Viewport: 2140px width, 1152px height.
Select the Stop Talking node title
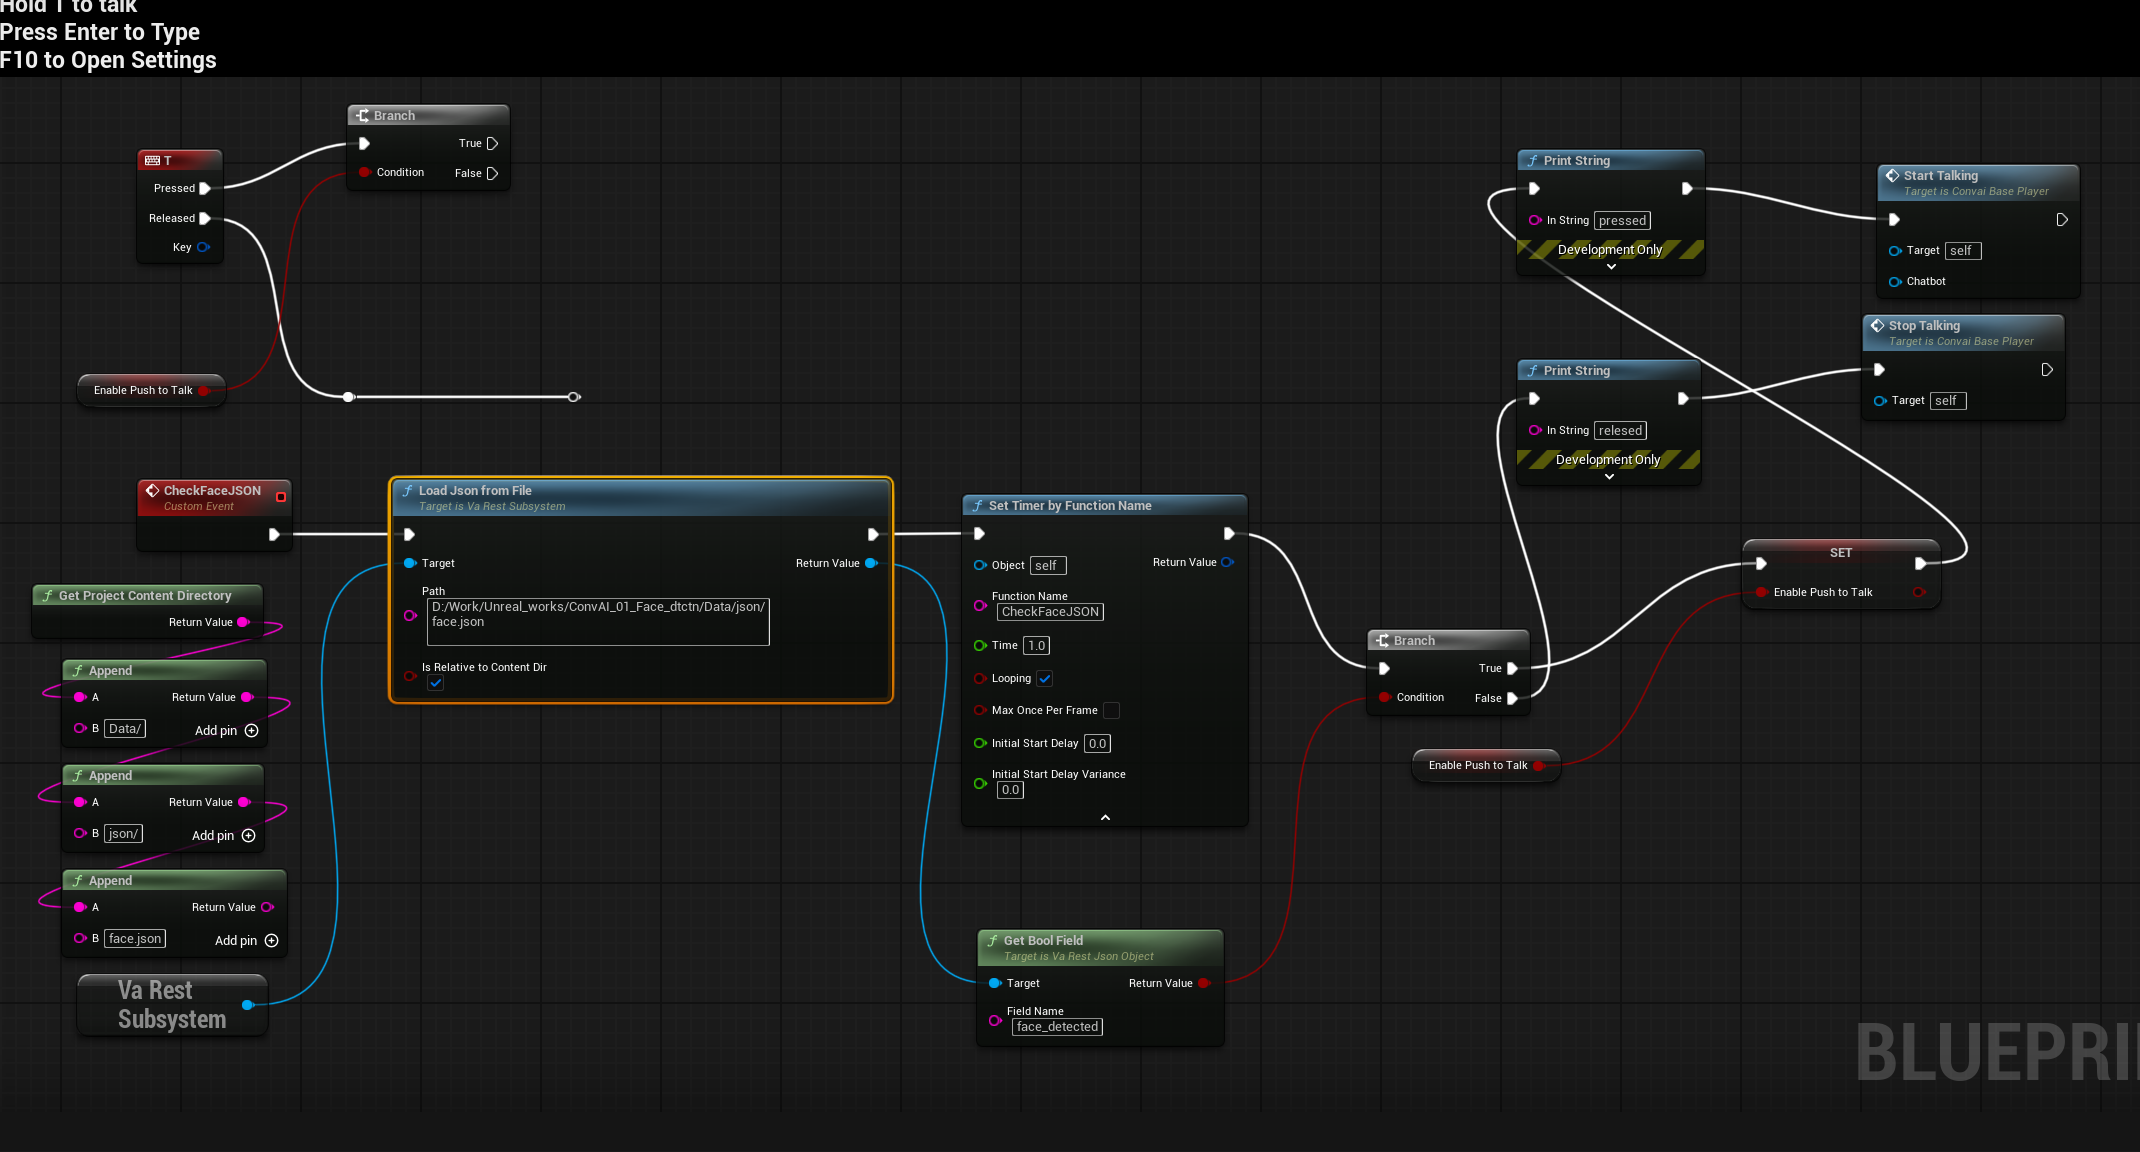pos(1924,326)
